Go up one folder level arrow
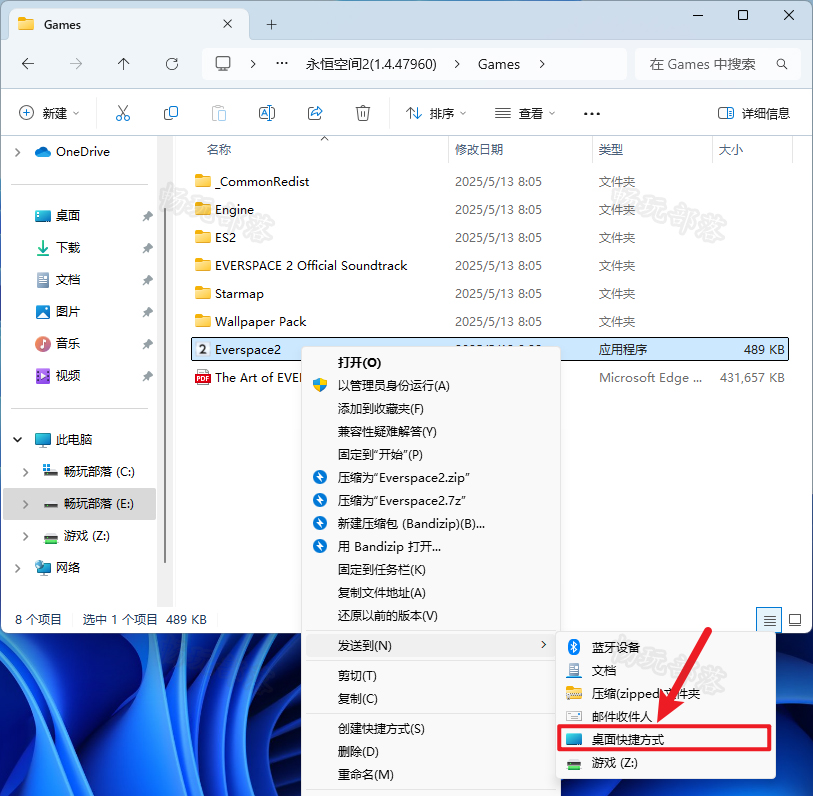Image resolution: width=813 pixels, height=796 pixels. click(x=123, y=64)
